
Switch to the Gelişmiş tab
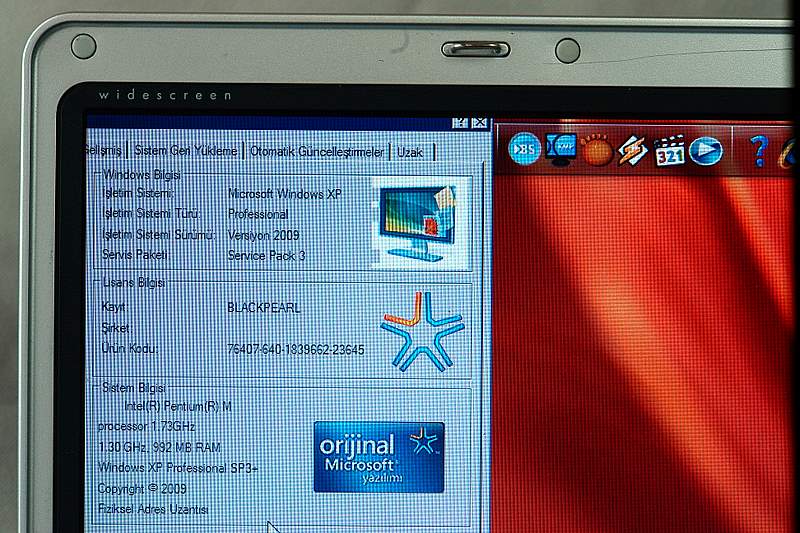tap(104, 150)
